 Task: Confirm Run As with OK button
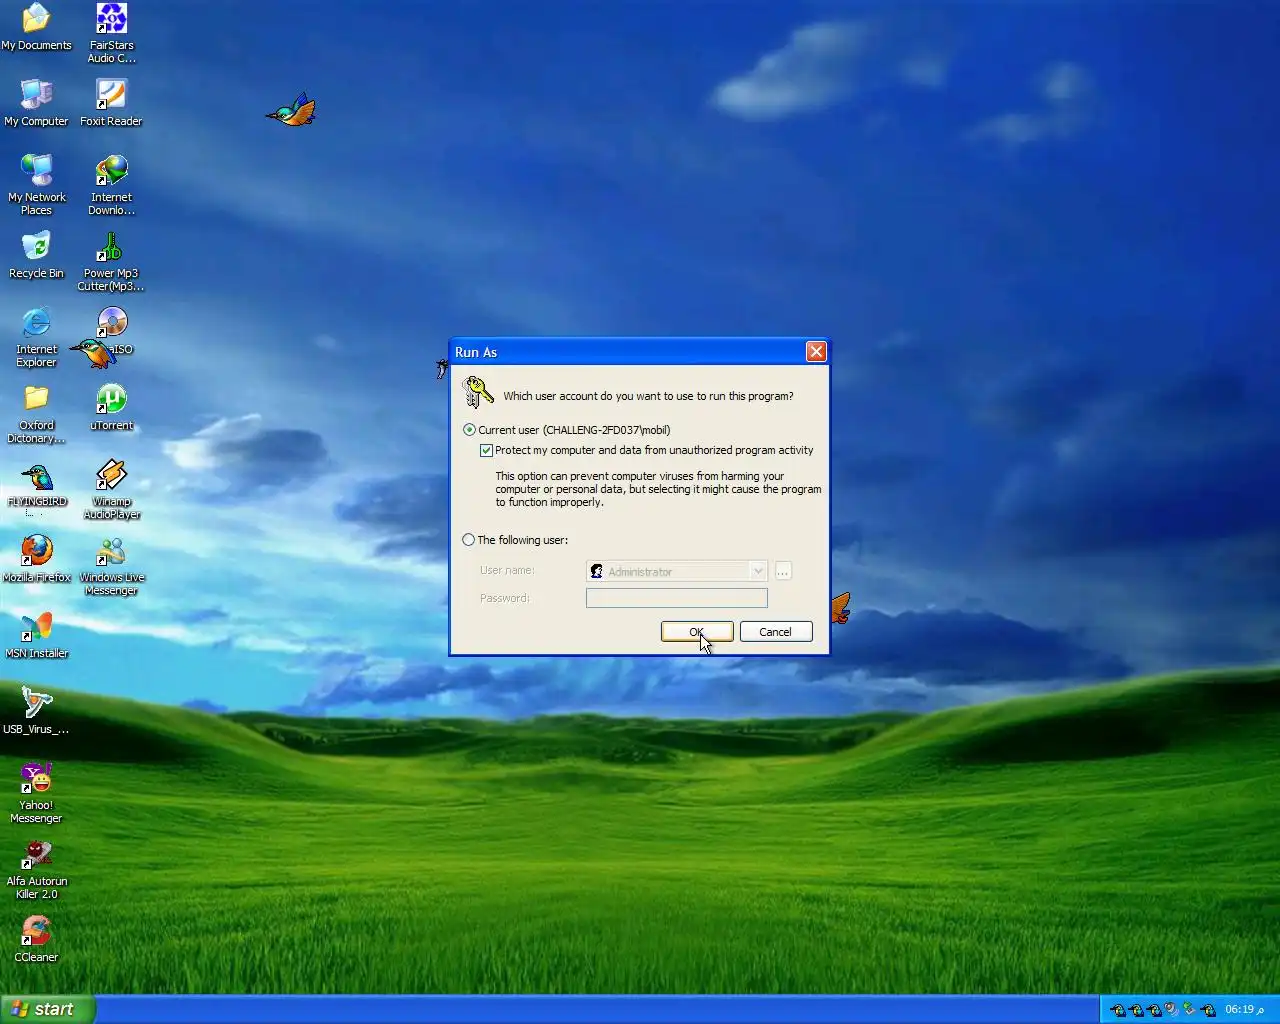(x=697, y=632)
